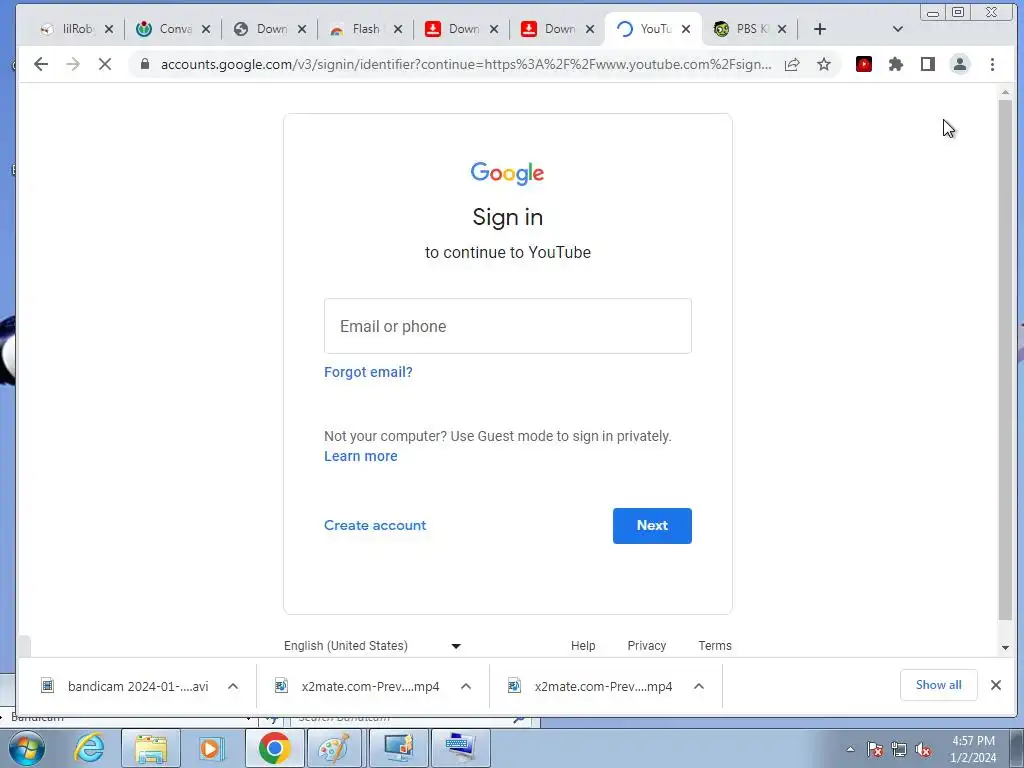Viewport: 1024px width, 768px height.
Task: Close the YouTube tab
Action: coord(686,29)
